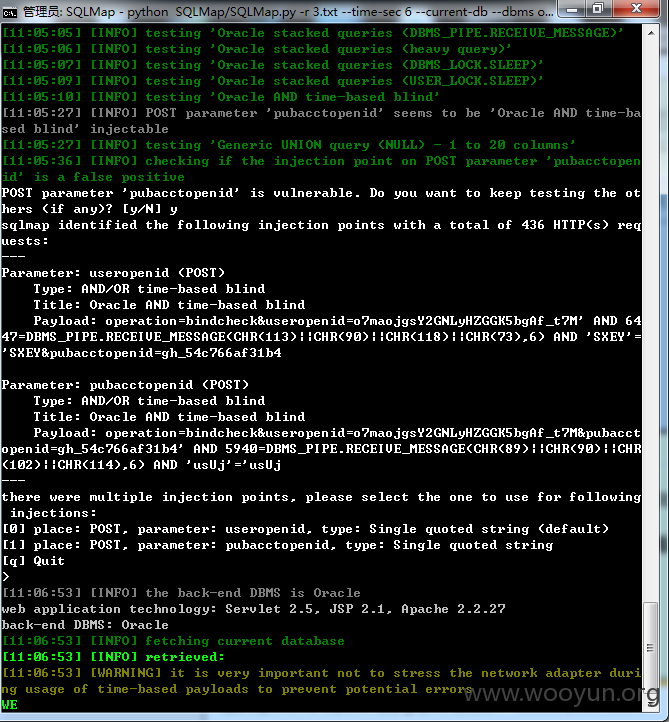Click the 'Generic UNION query (NULL)' log line
The width and height of the screenshot is (669, 722).
289,145
